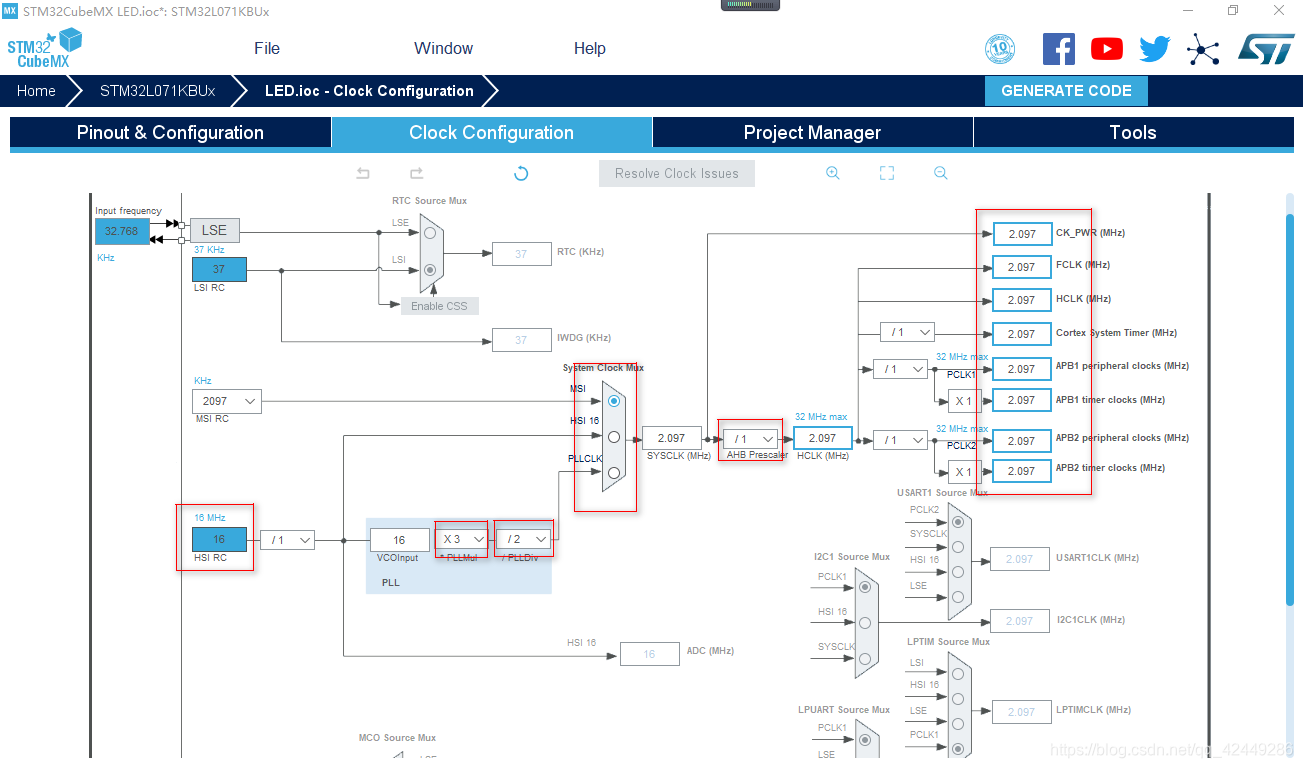Click the GENERATE CODE button

1066,90
